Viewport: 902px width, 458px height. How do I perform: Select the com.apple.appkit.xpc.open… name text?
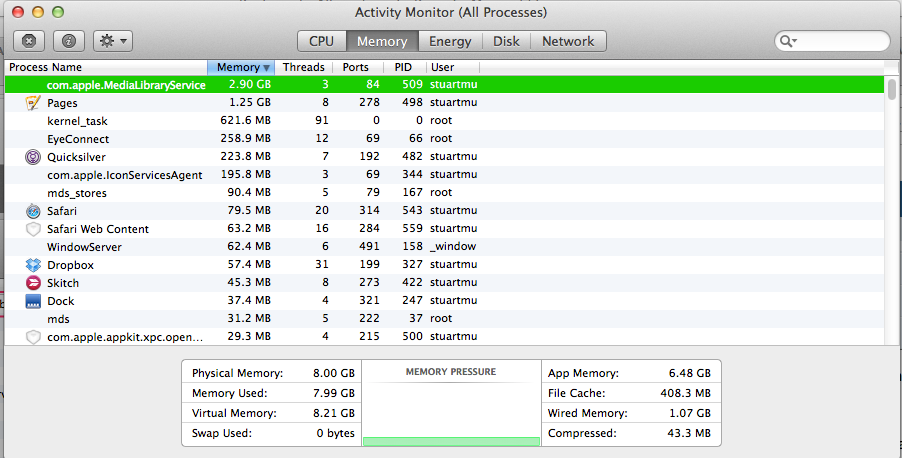click(125, 337)
